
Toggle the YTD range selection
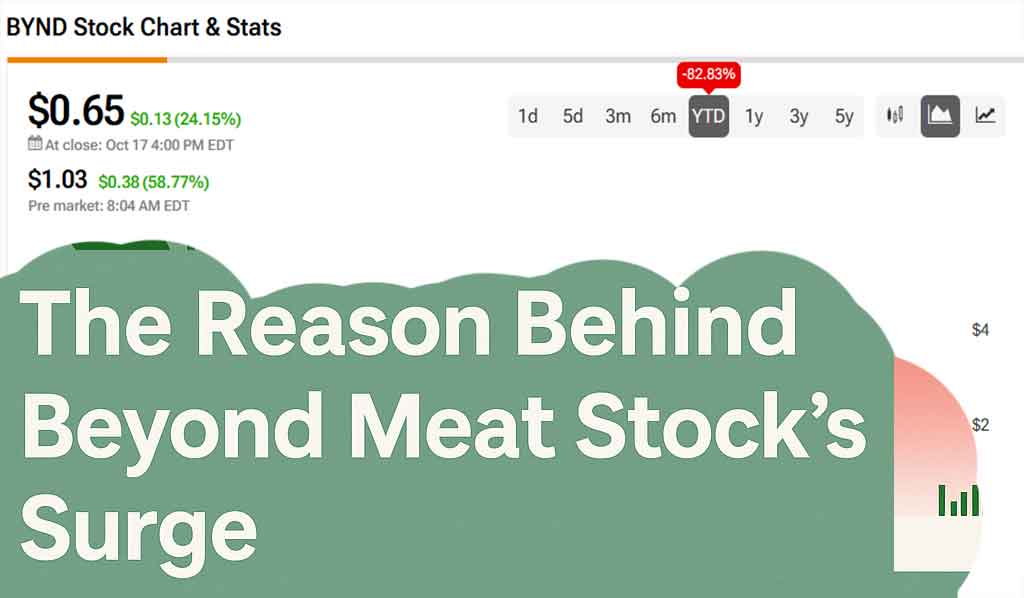coord(708,116)
